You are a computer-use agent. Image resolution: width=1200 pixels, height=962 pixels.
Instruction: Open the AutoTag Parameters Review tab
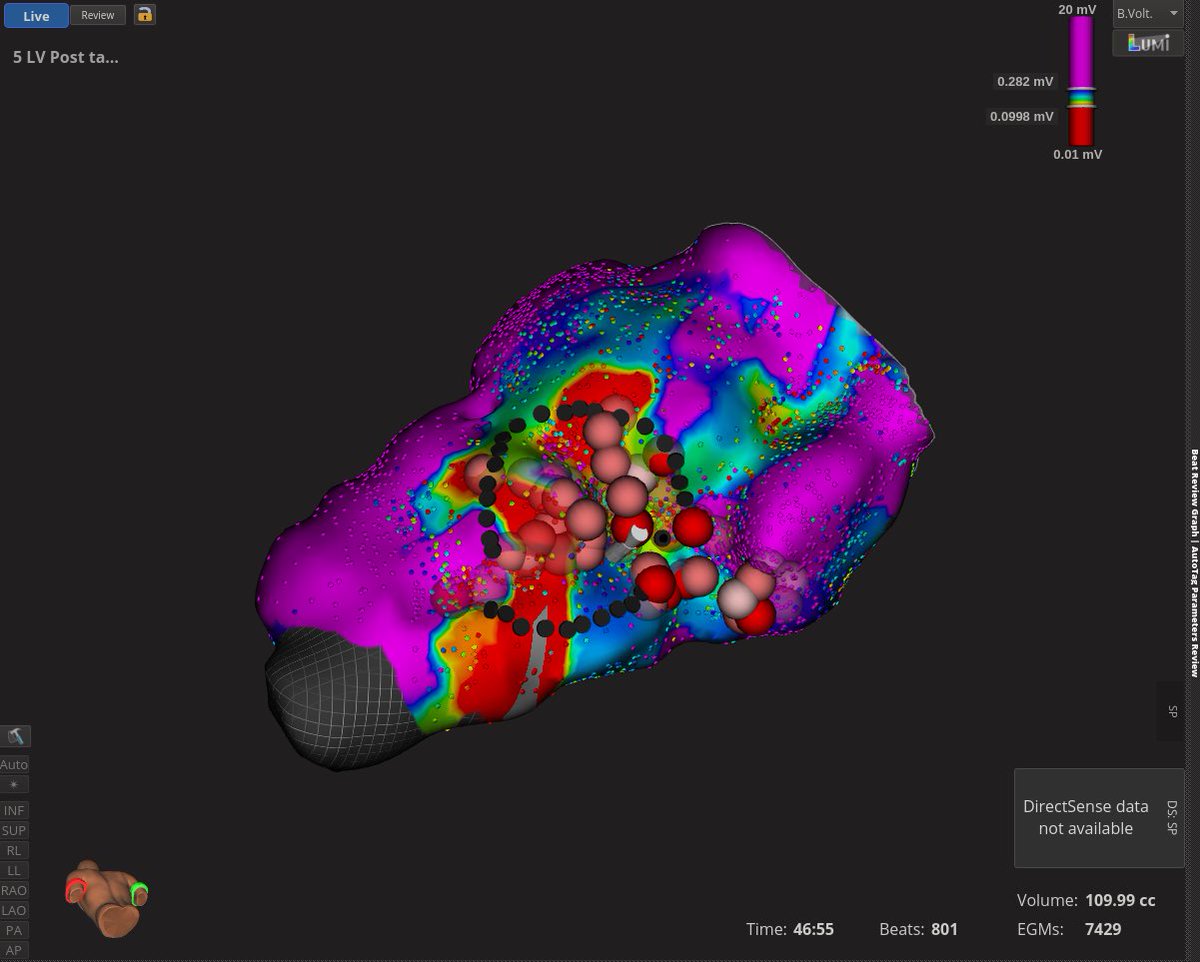tap(1191, 600)
